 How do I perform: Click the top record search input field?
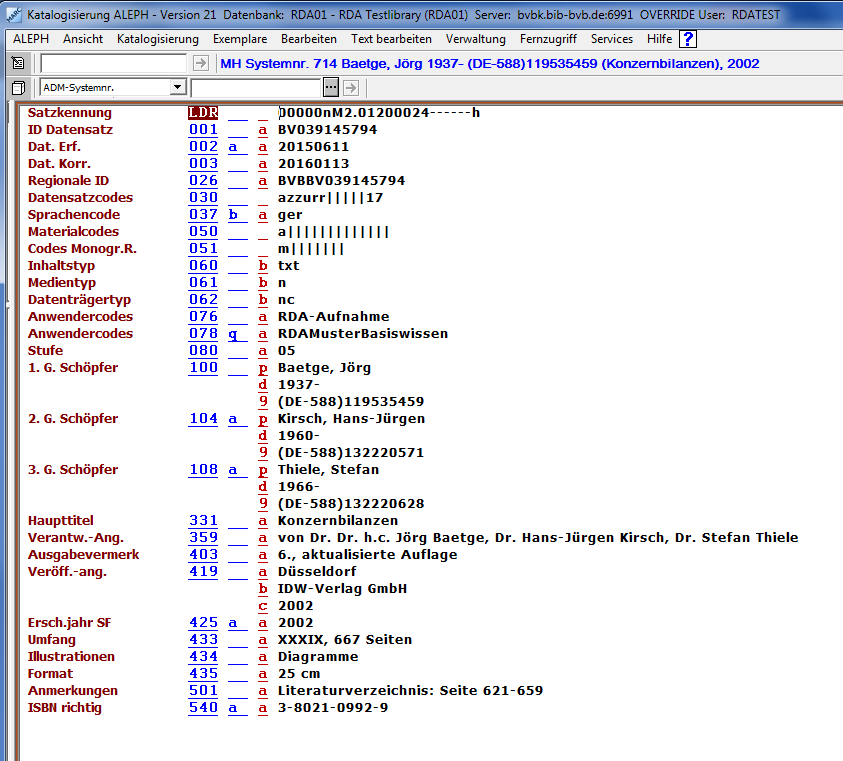click(113, 63)
